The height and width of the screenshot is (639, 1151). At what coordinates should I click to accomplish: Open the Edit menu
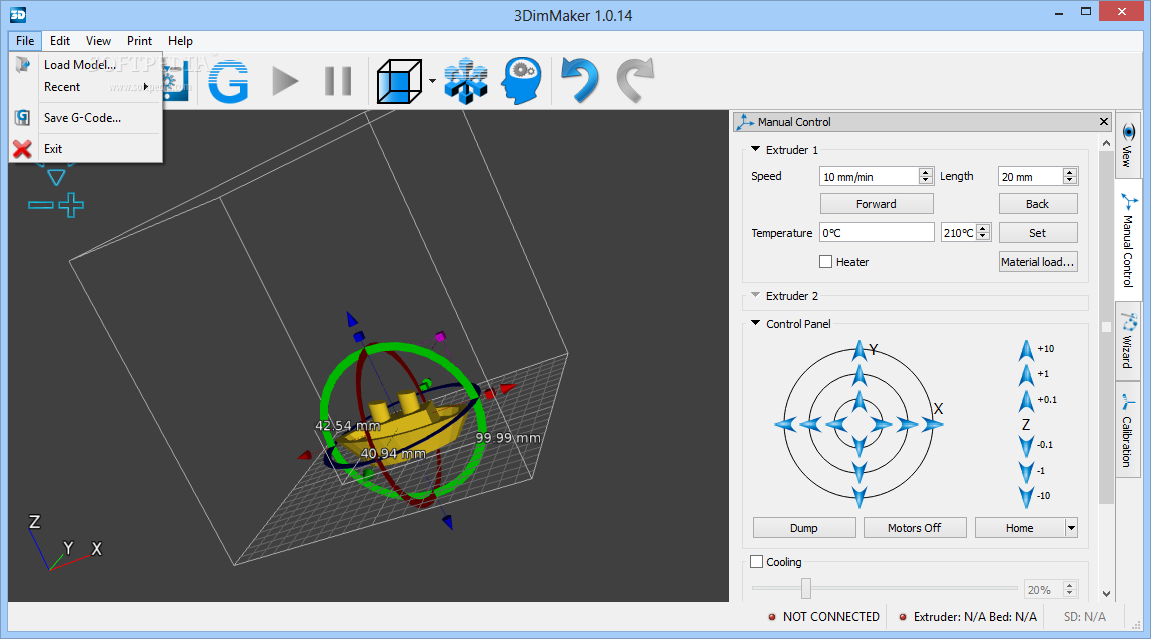click(x=60, y=41)
